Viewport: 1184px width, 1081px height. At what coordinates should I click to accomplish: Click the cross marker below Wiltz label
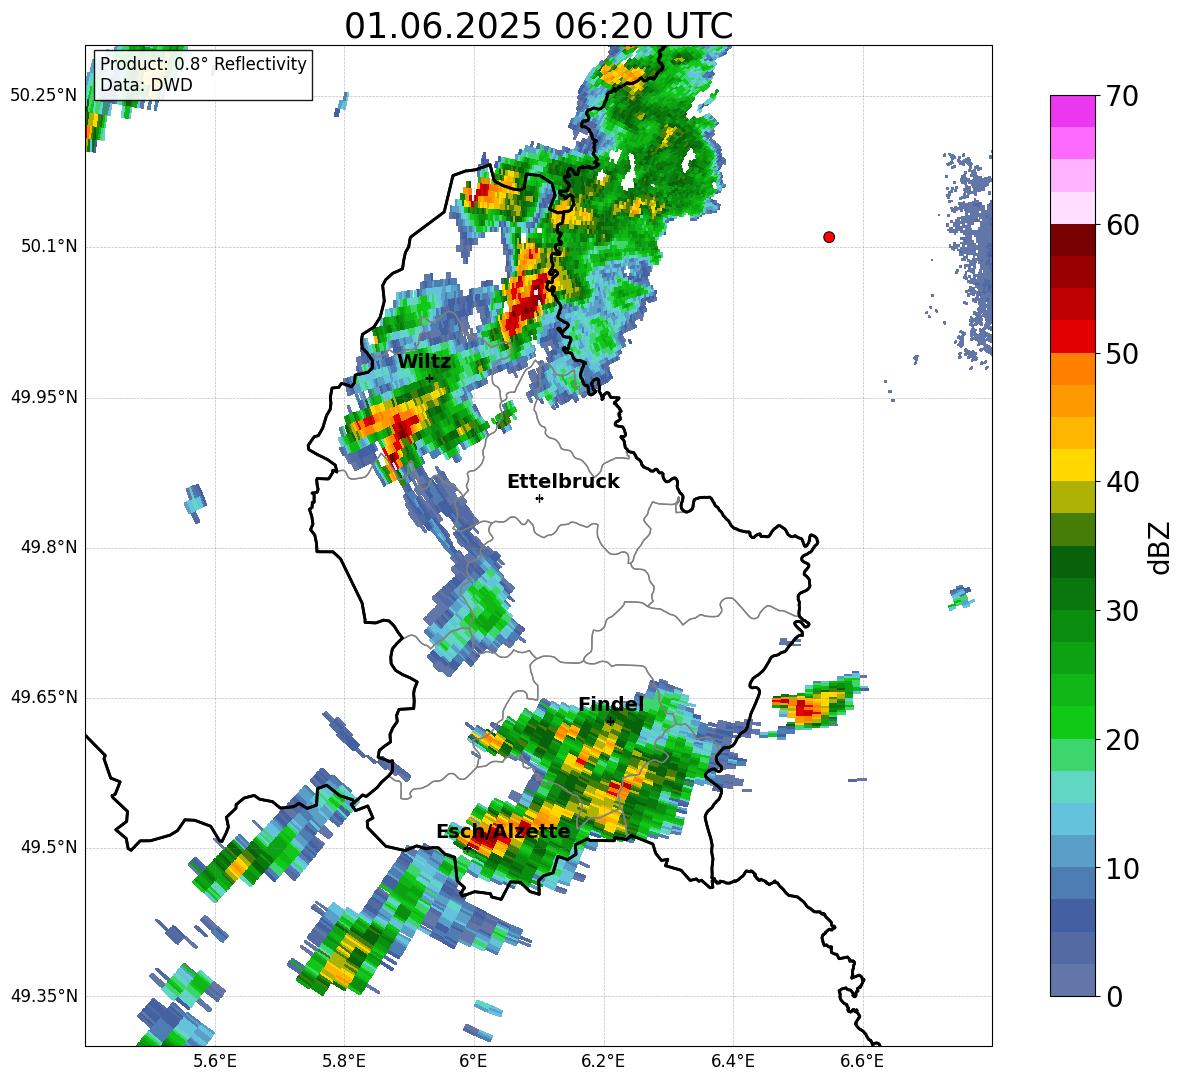coord(430,378)
